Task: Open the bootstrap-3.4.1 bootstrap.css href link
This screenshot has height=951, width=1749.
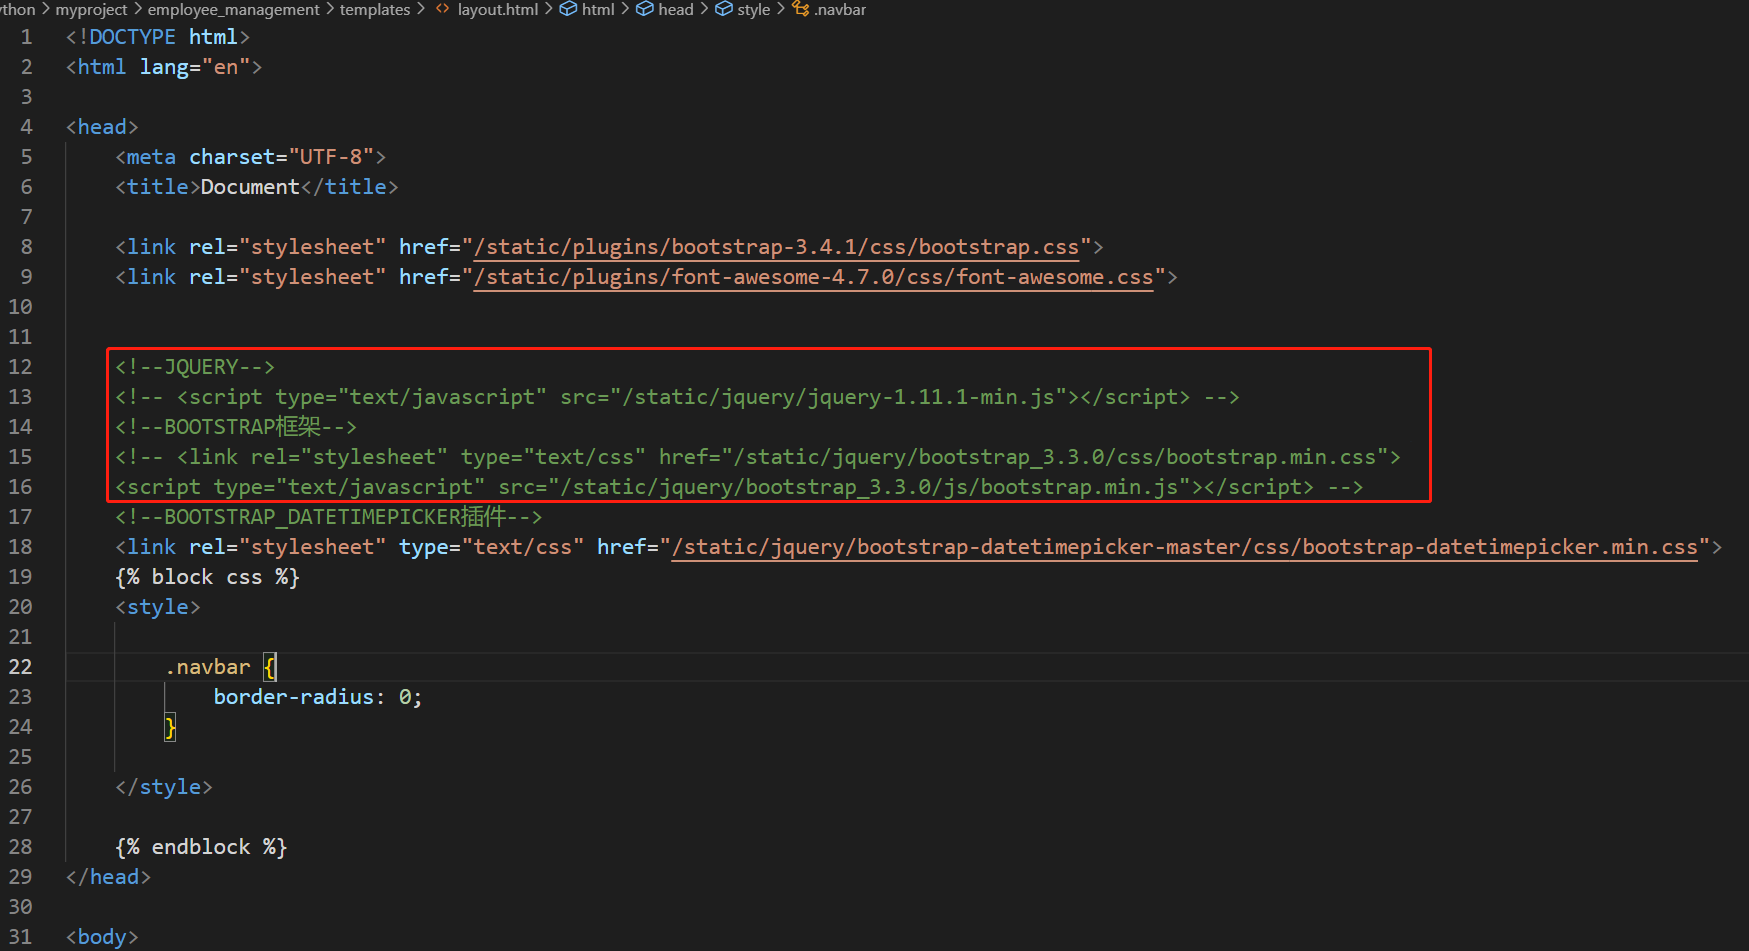Action: click(777, 247)
